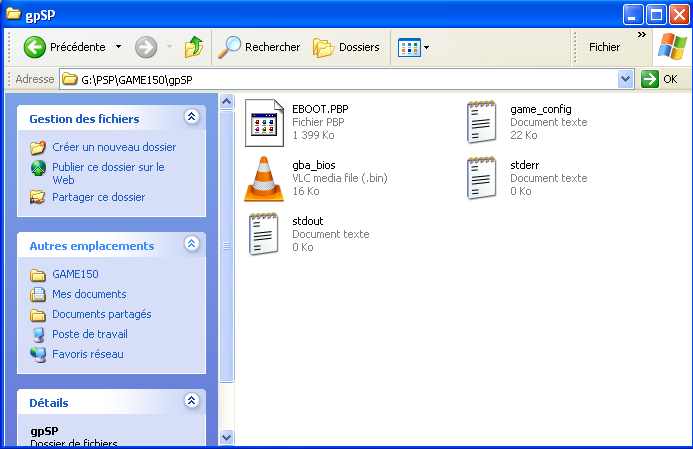Click the stdout file name
The width and height of the screenshot is (693, 449).
click(x=308, y=221)
